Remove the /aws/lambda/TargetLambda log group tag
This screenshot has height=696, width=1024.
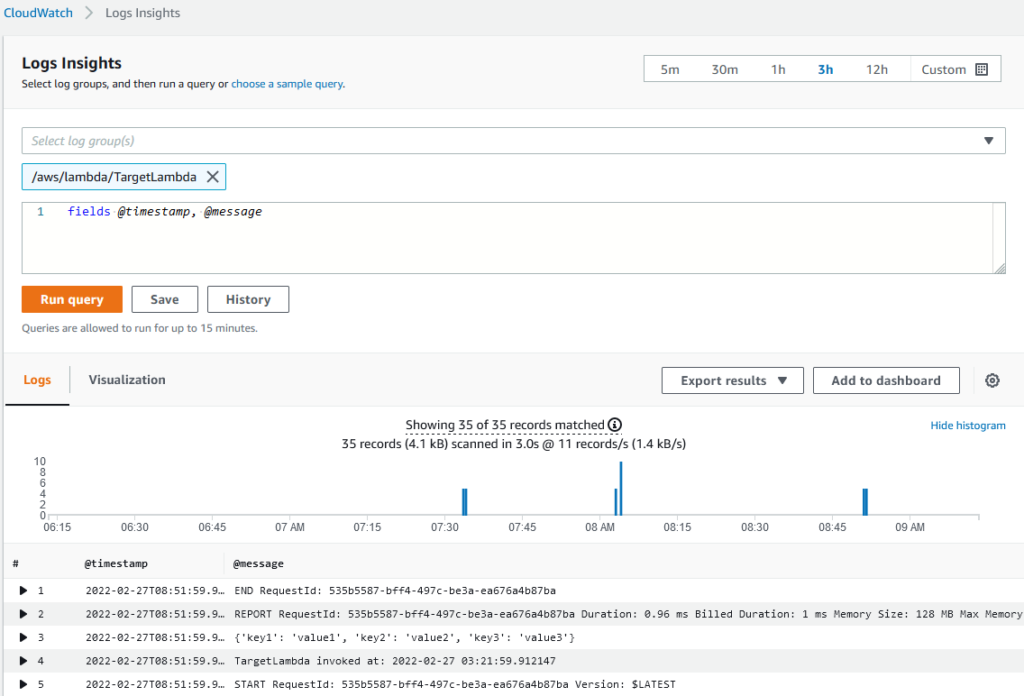212,177
